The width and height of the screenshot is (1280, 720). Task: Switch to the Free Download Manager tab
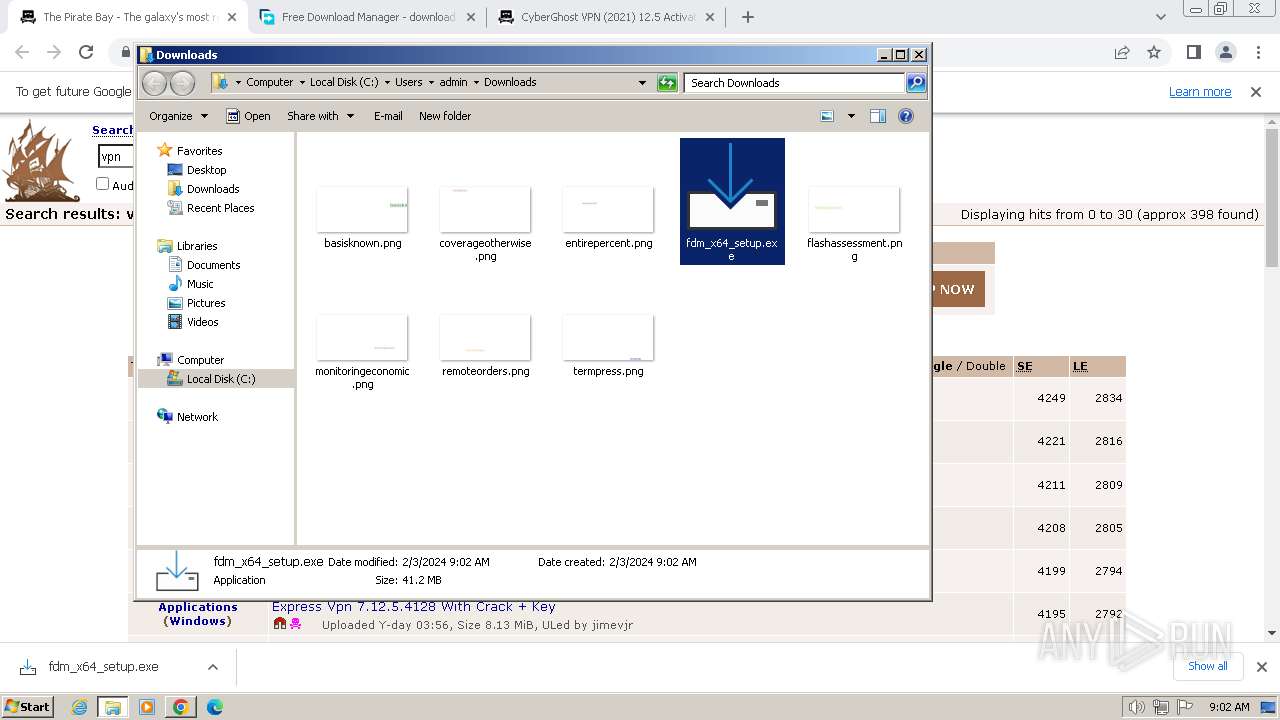click(x=366, y=17)
